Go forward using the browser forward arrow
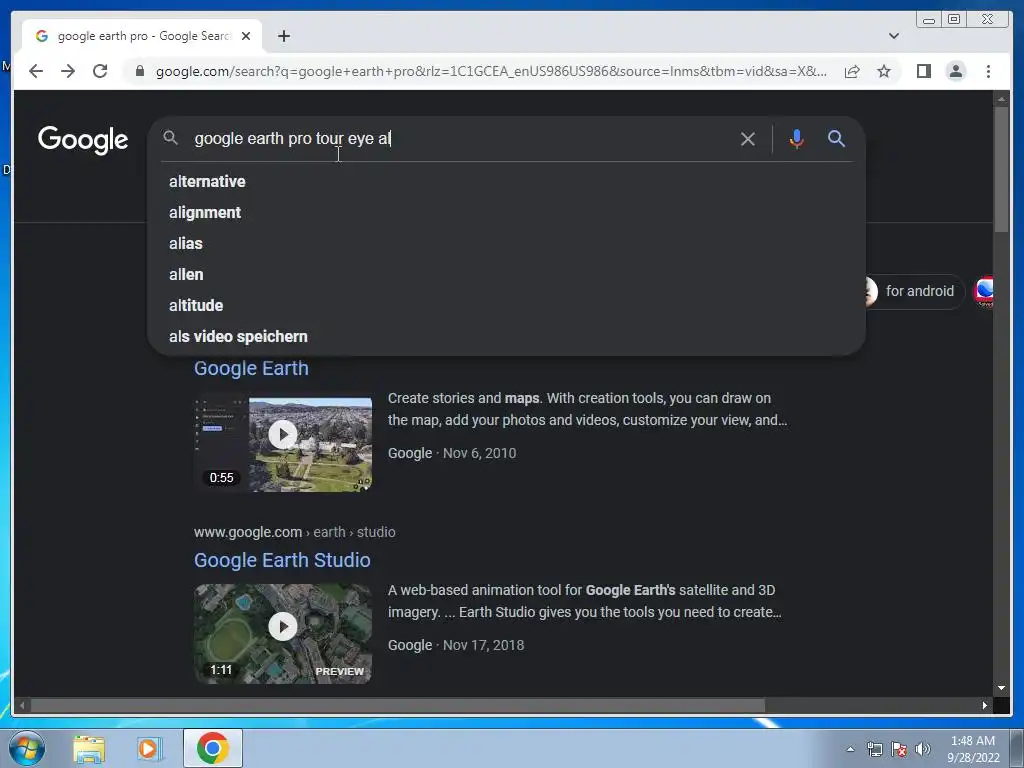 [68, 71]
